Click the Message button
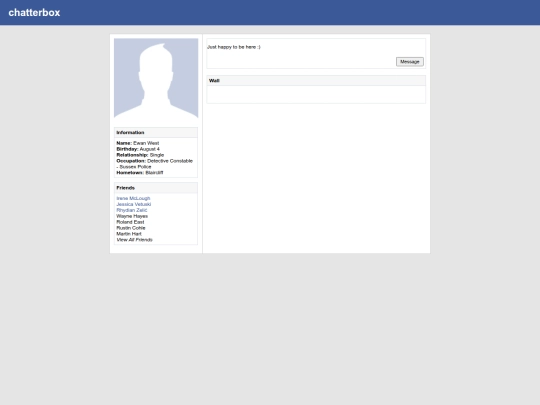 409,62
